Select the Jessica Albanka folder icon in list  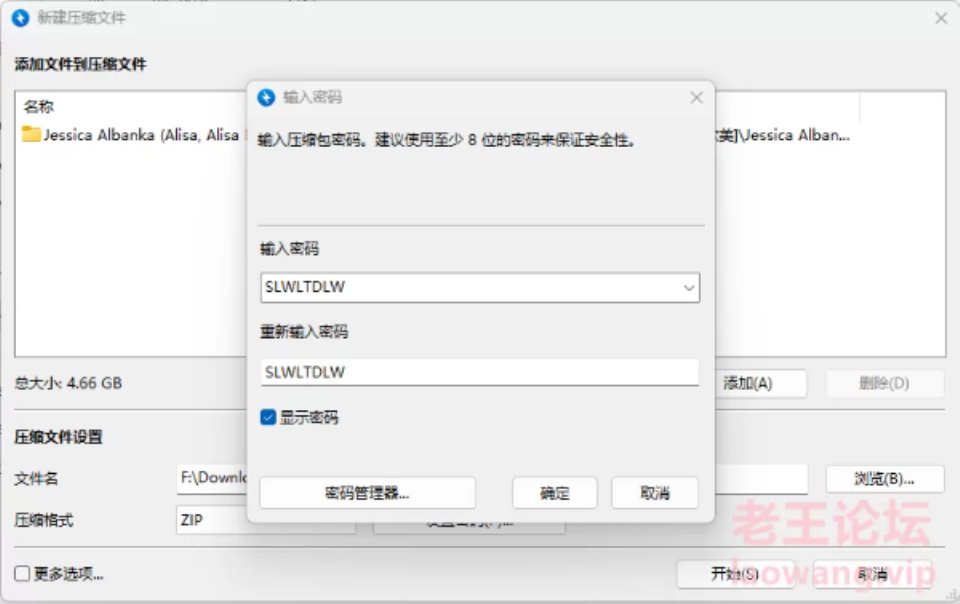31,134
